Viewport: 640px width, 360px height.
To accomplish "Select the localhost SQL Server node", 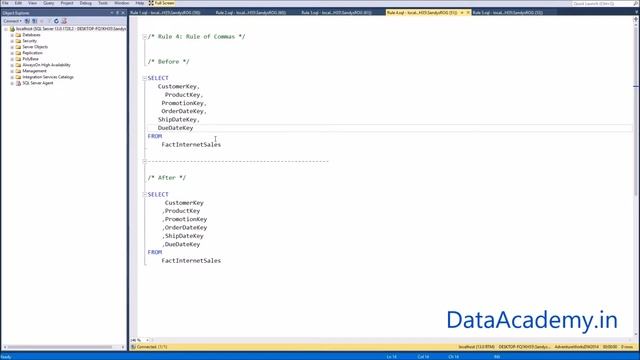I will (71, 29).
